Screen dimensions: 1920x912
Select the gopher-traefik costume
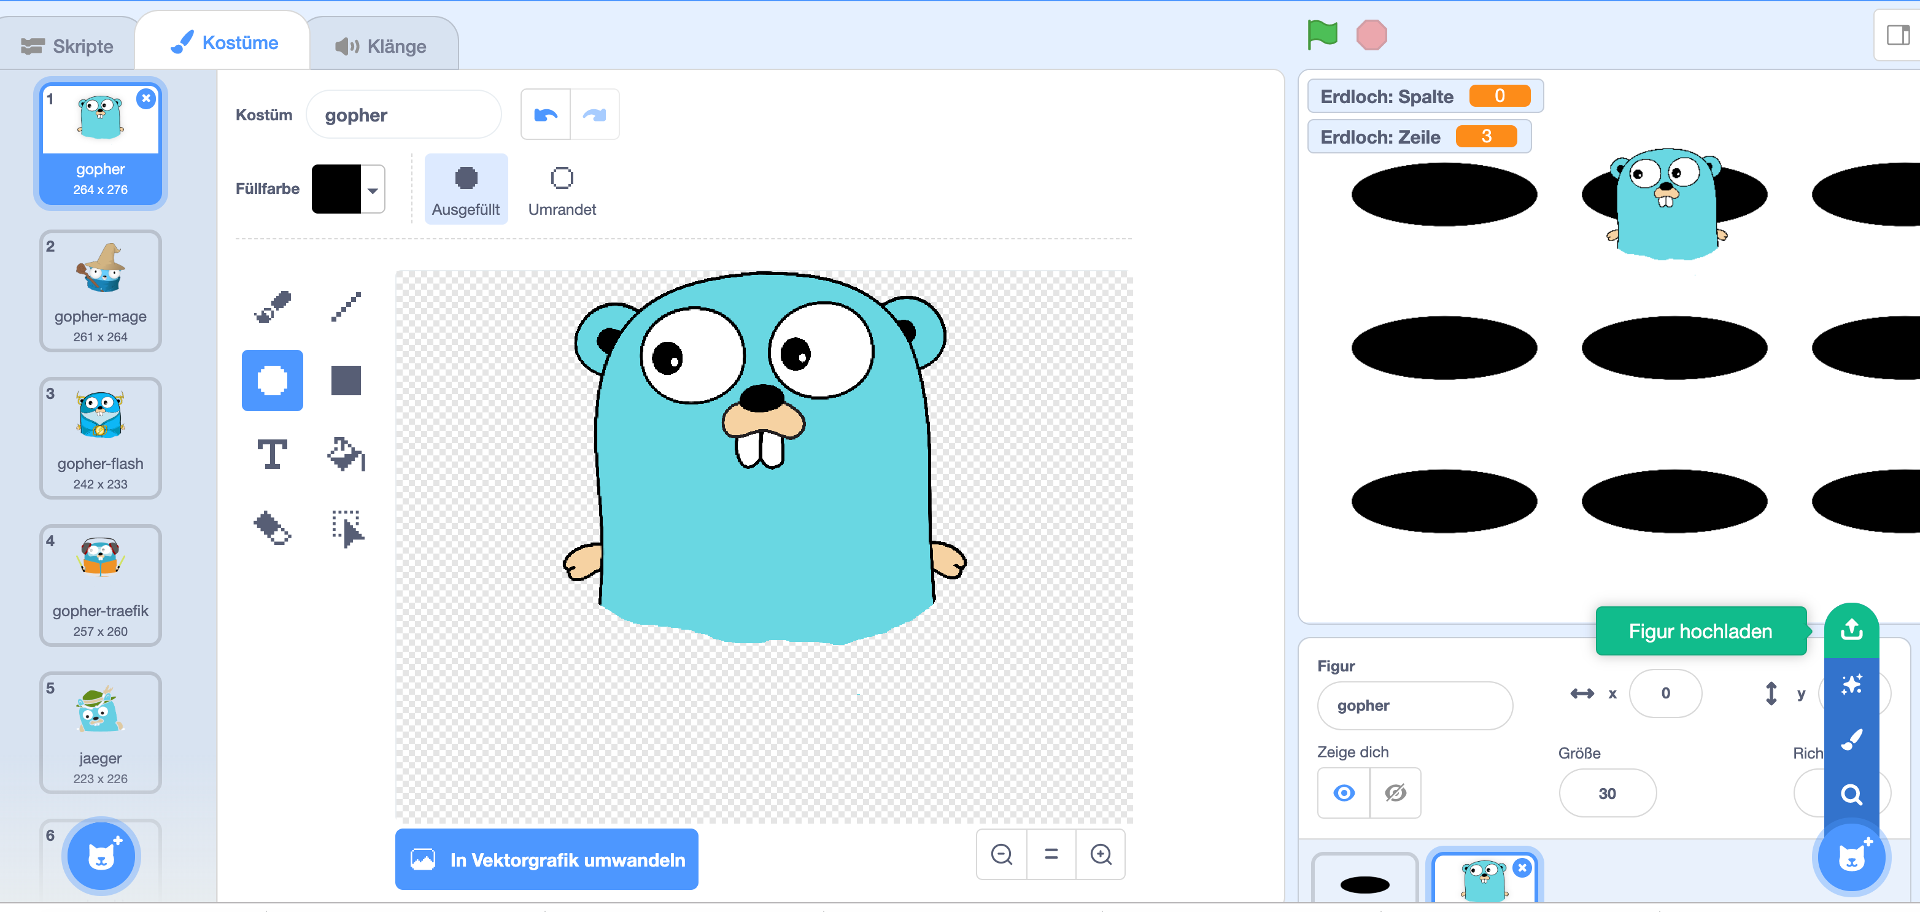(x=100, y=586)
